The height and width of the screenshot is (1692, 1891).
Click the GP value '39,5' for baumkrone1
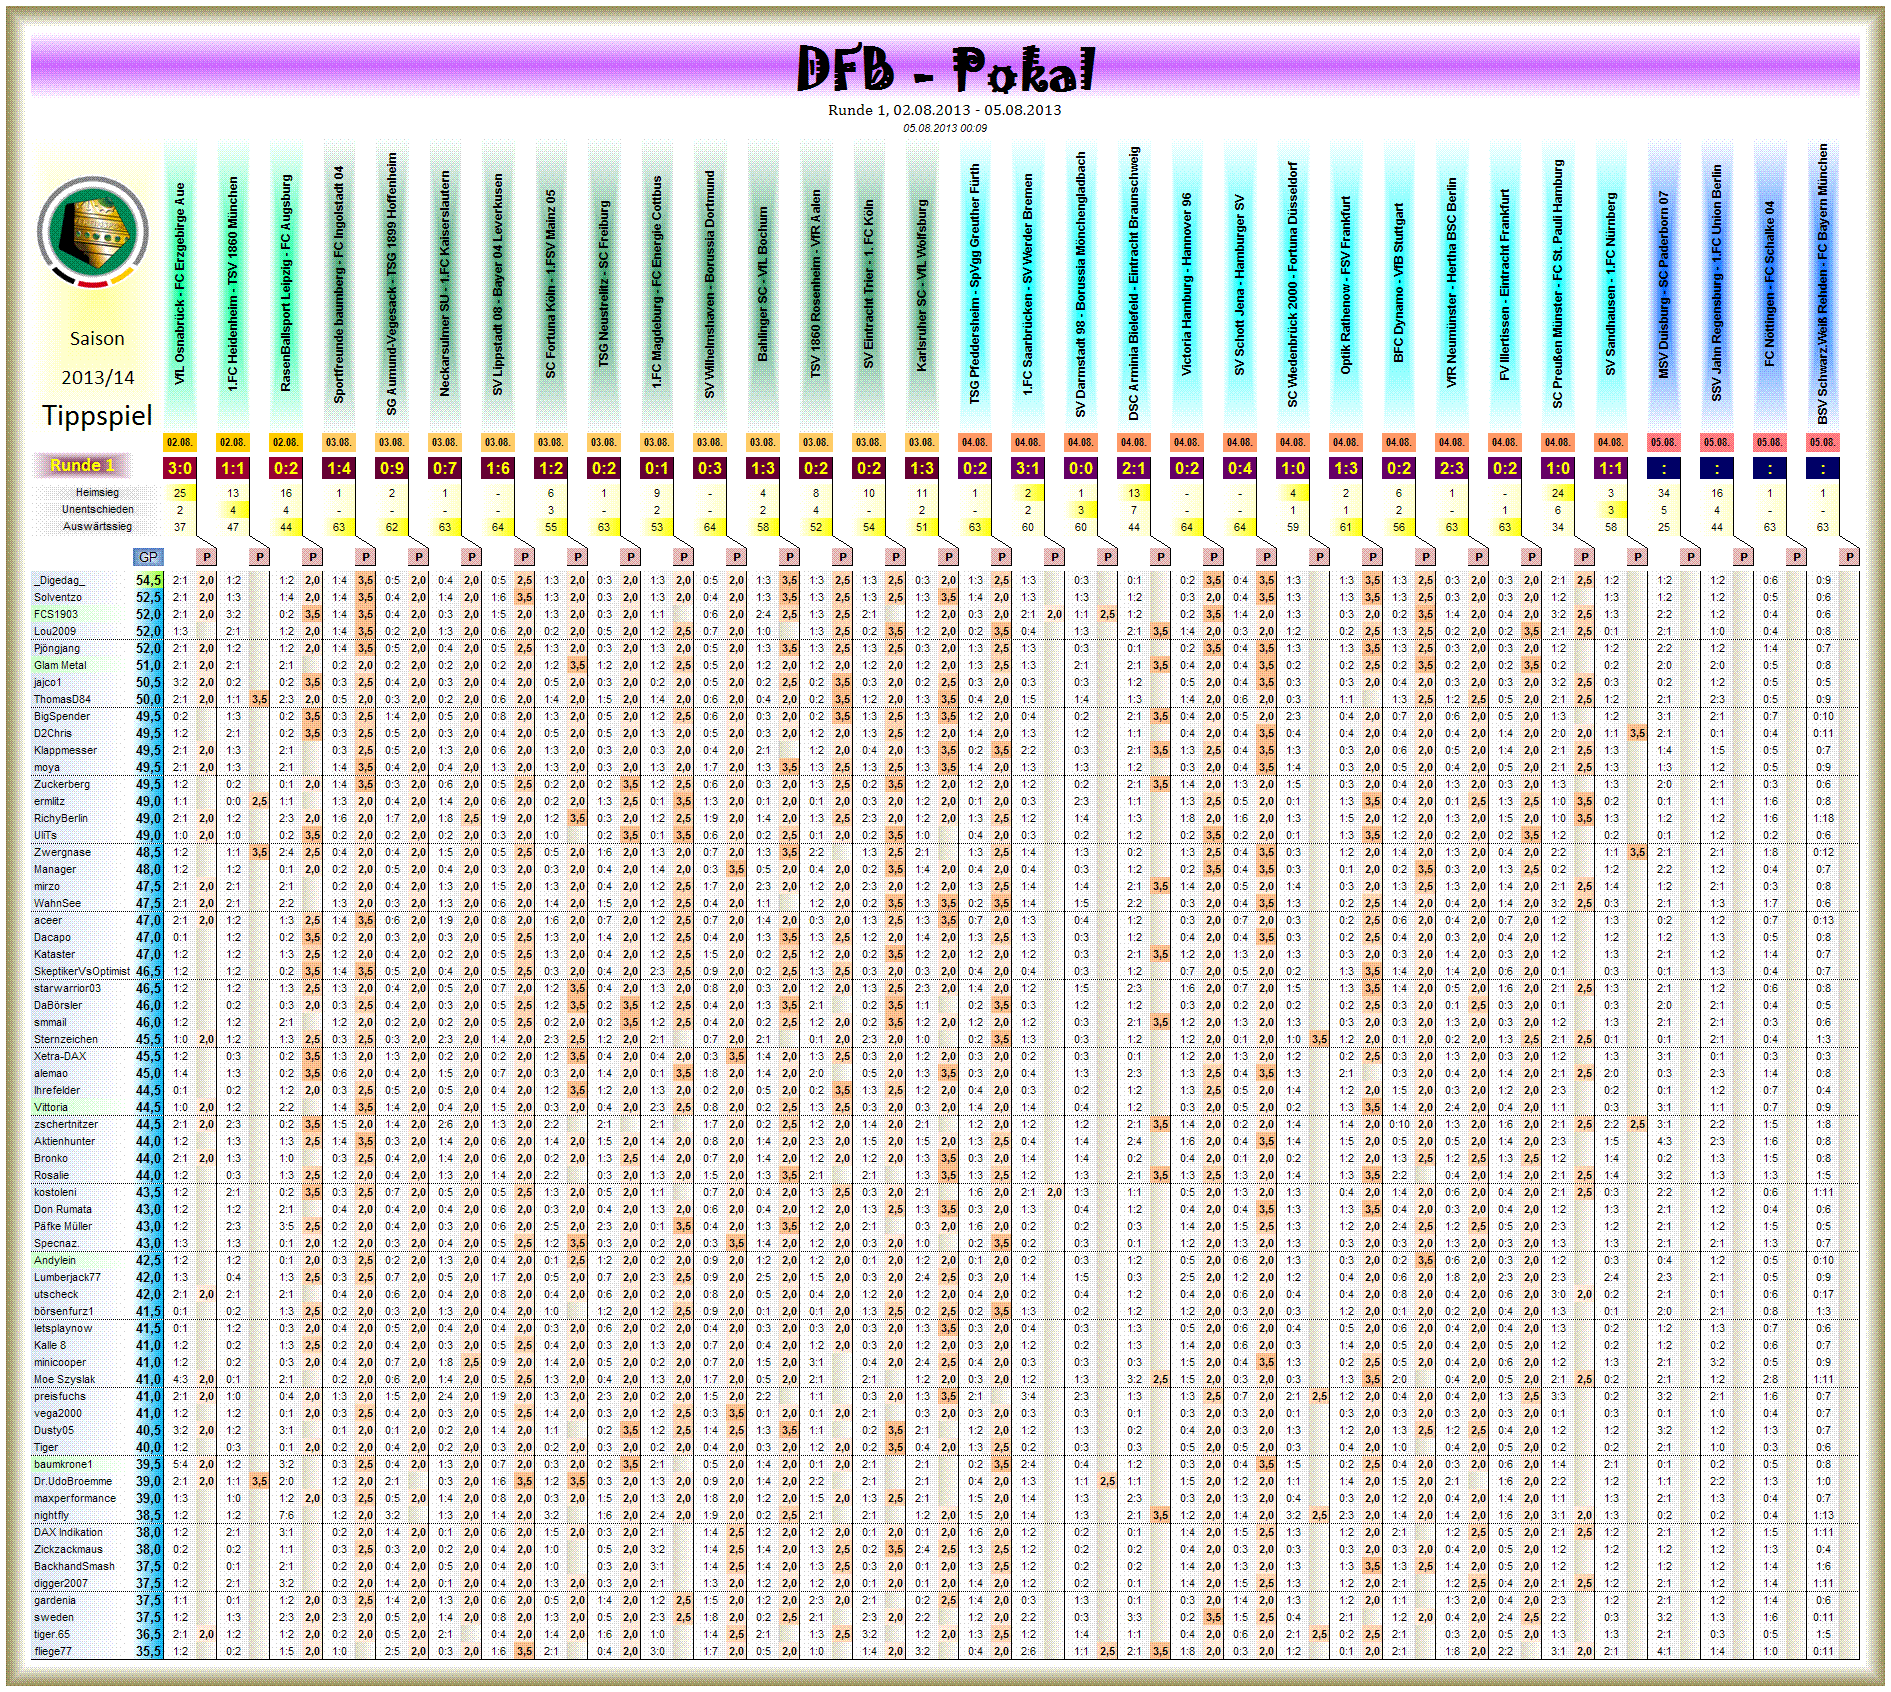(148, 1464)
